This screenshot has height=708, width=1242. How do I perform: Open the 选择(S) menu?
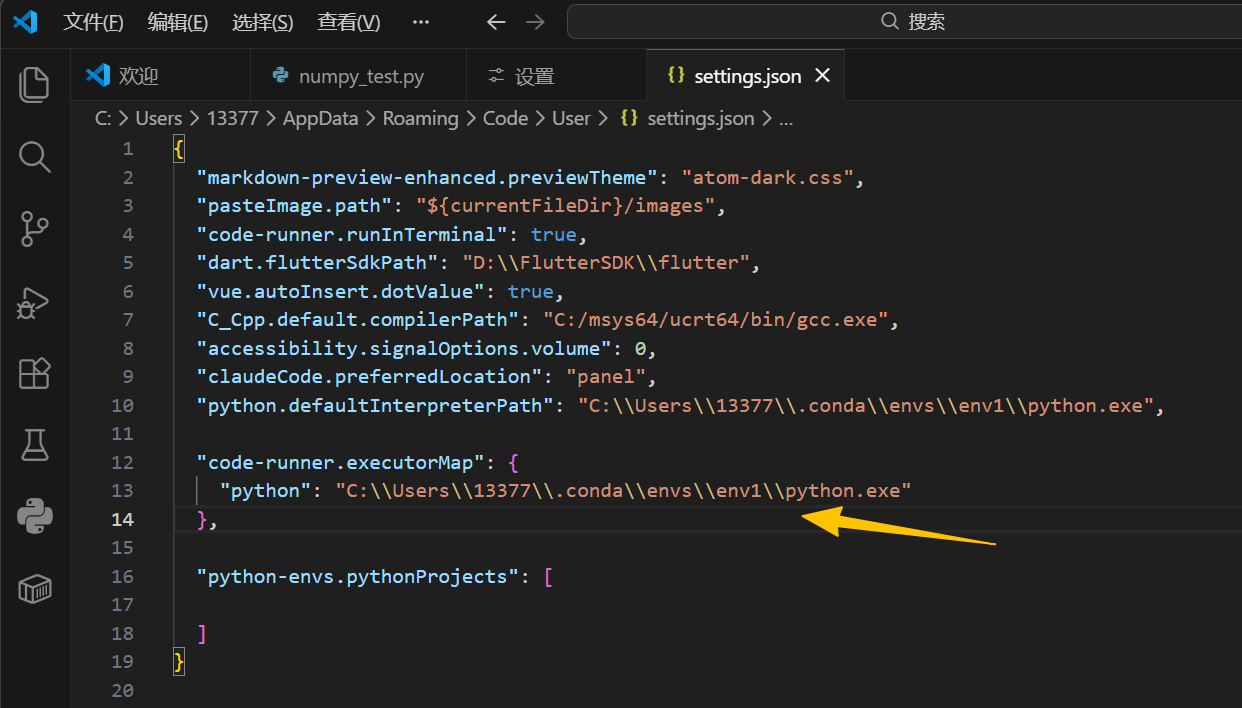pyautogui.click(x=262, y=22)
